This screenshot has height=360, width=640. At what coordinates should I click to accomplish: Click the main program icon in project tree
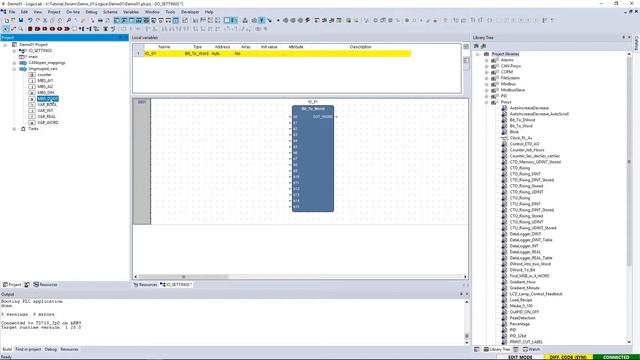tap(22, 57)
